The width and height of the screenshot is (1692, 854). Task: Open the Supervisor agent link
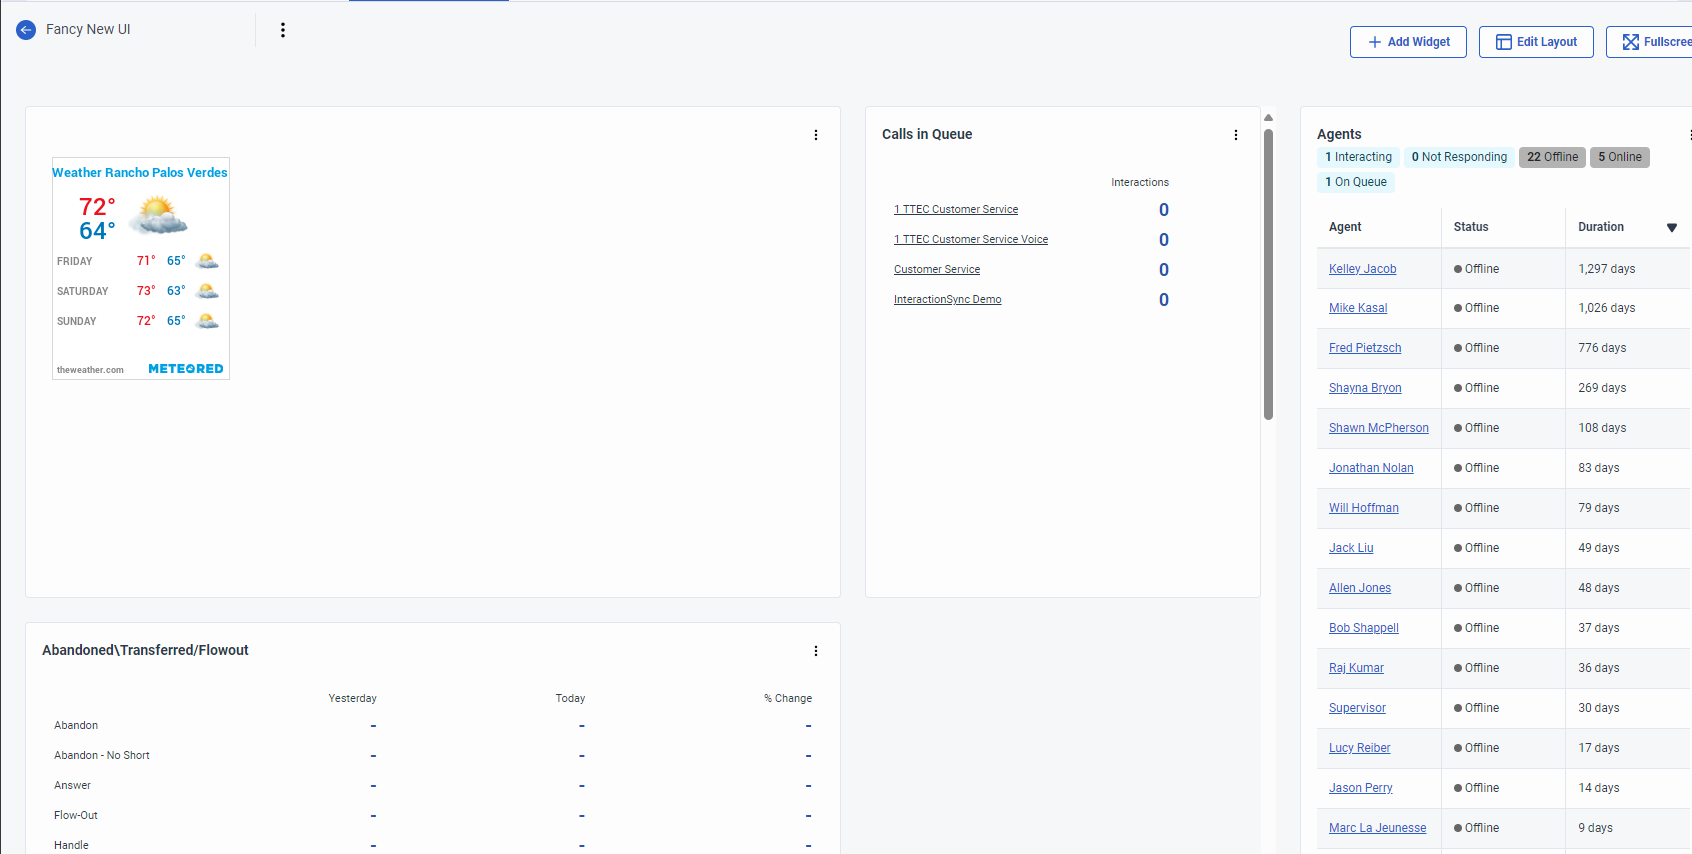[x=1357, y=708]
